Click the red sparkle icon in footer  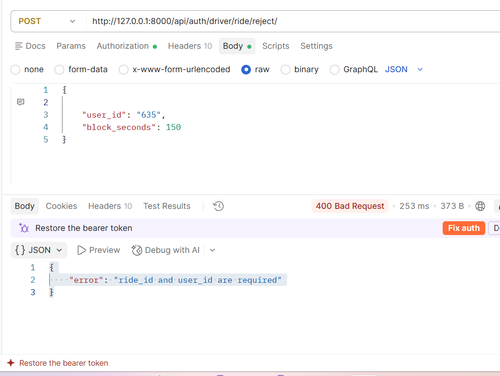(11, 363)
